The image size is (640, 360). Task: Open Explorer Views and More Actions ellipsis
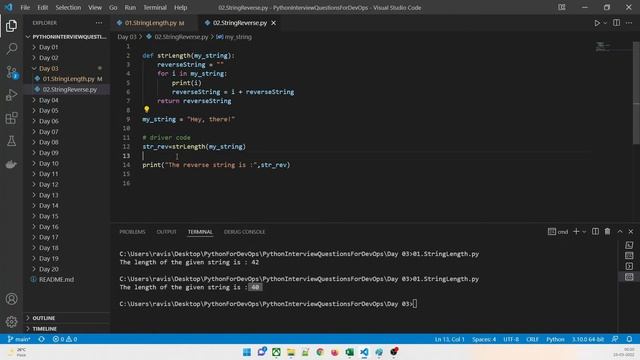pos(99,23)
